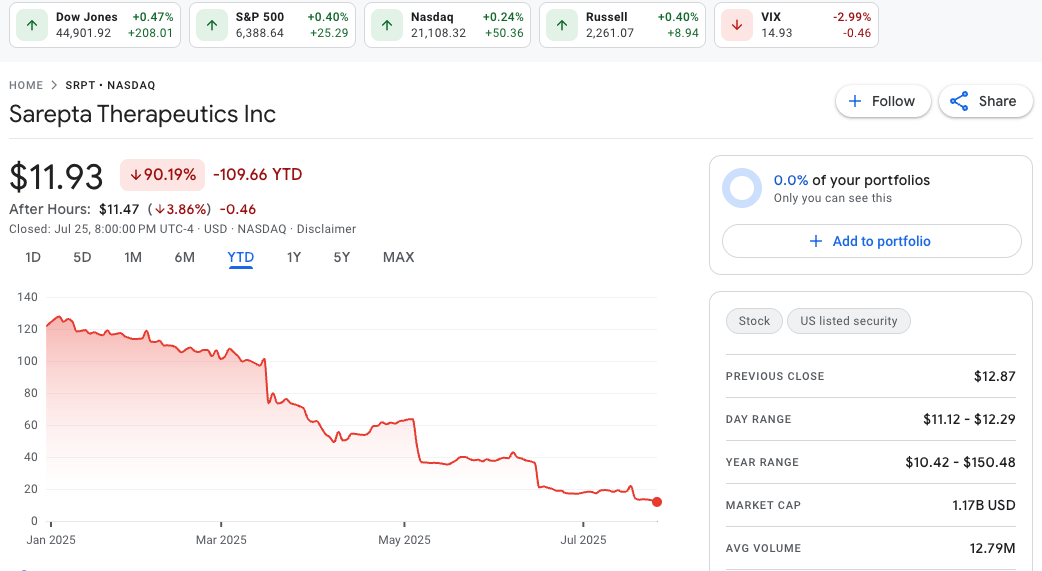Click the US listed security chip
Image resolution: width=1042 pixels, height=571 pixels.
(x=849, y=321)
